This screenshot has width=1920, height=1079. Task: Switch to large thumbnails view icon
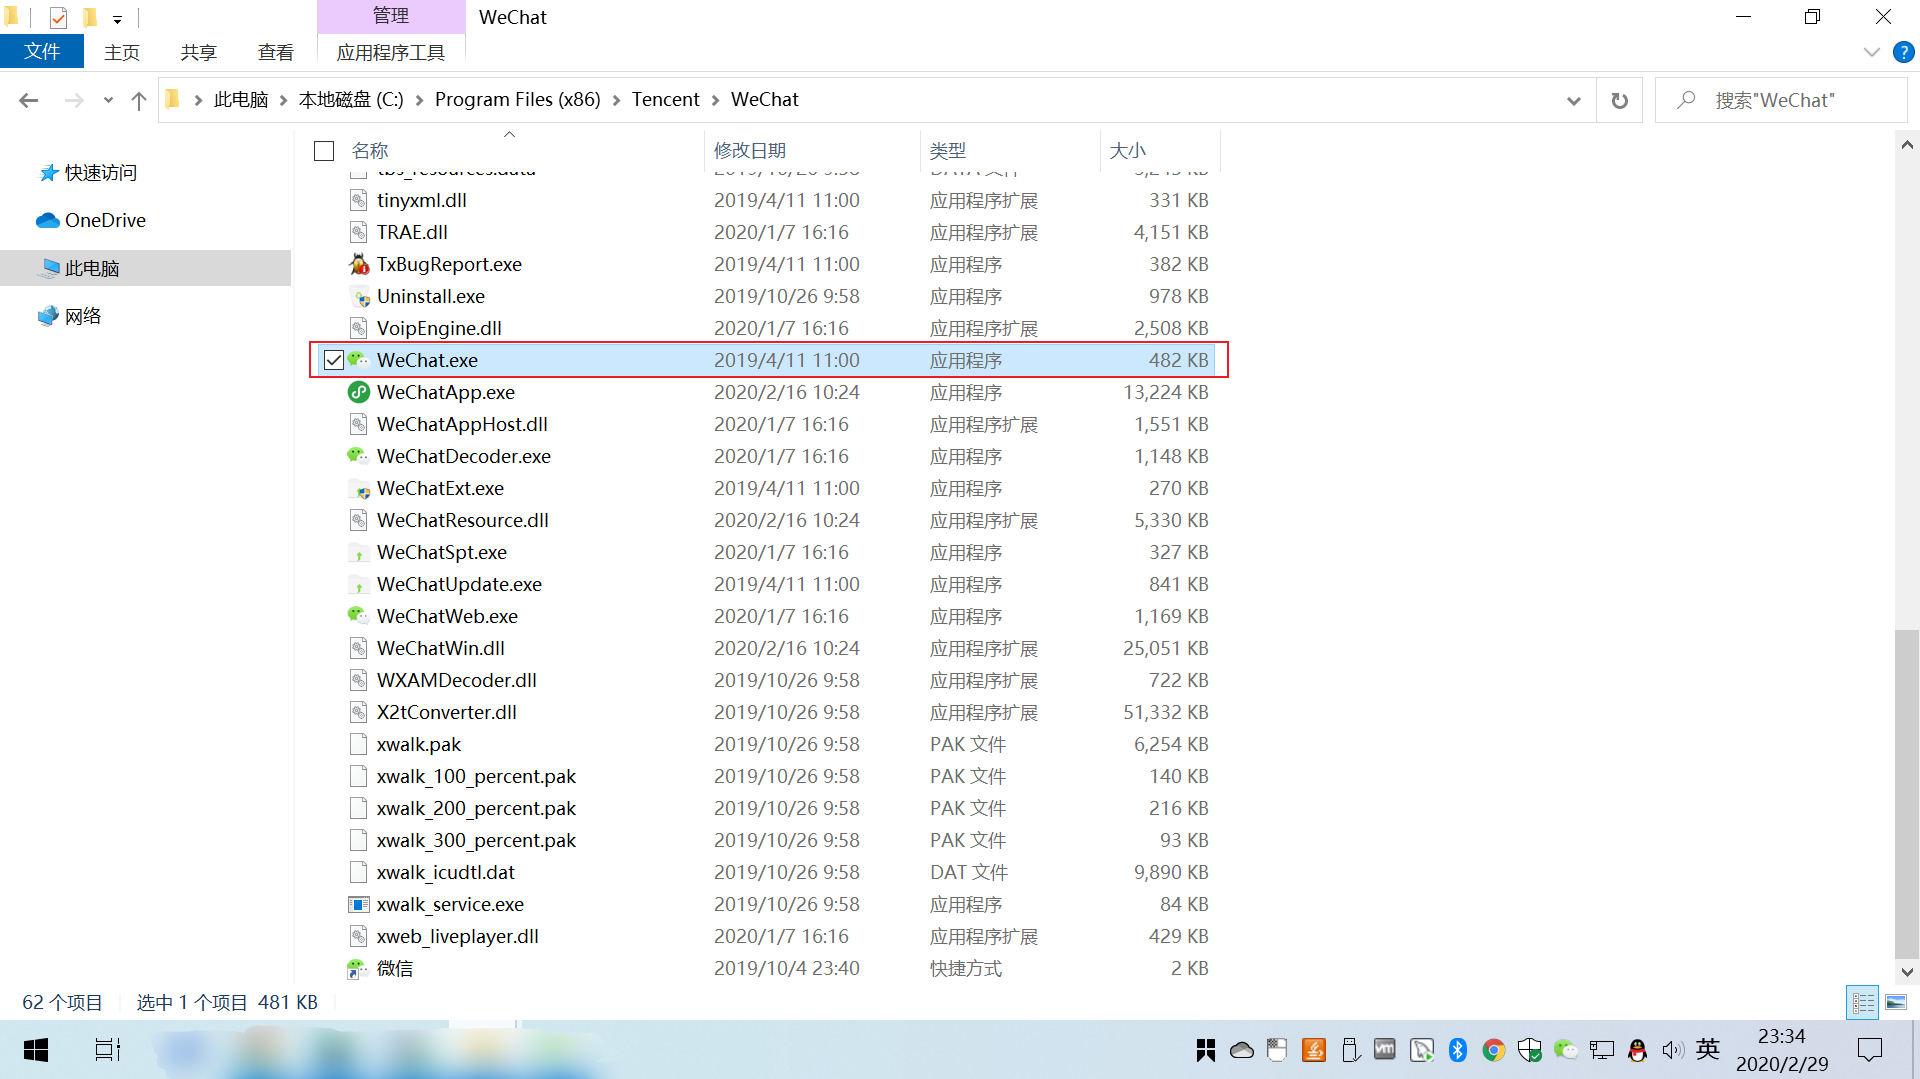point(1896,1002)
